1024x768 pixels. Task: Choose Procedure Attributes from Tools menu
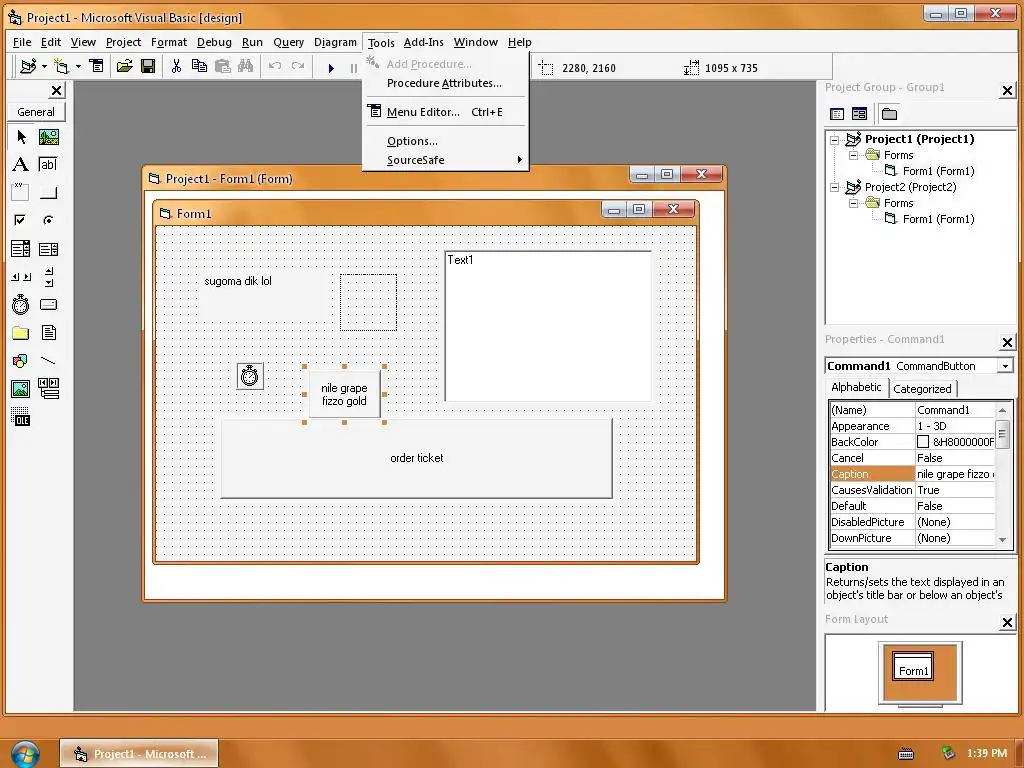(445, 83)
